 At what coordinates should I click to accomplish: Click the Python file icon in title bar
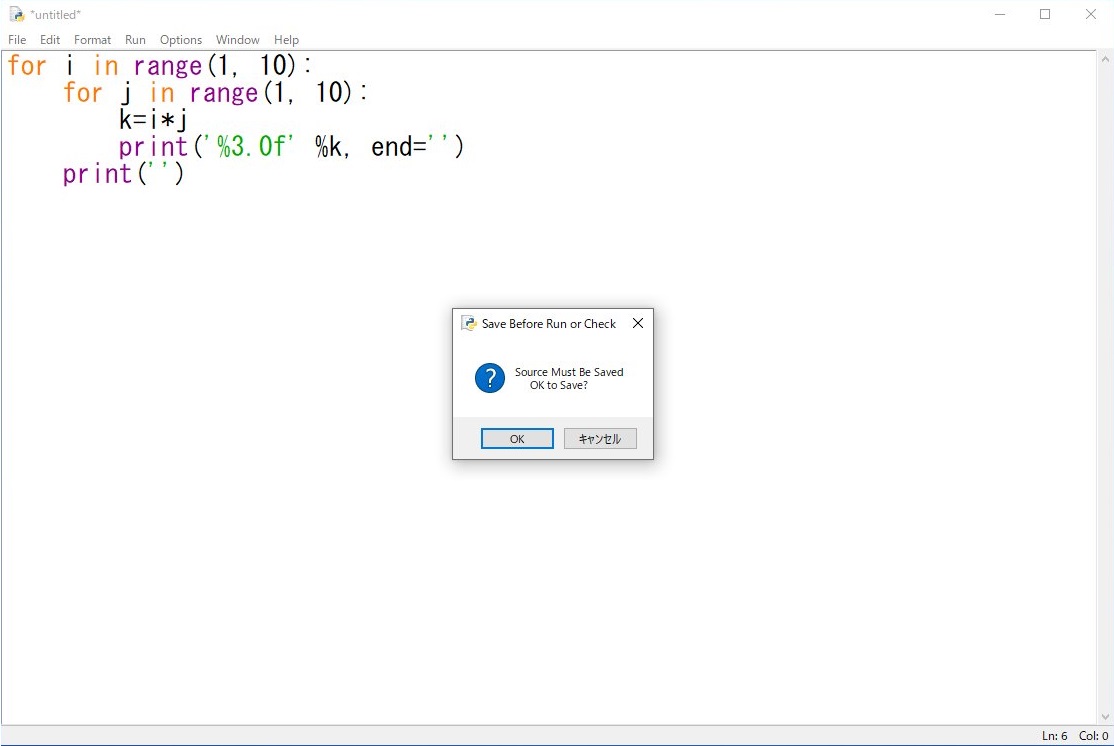click(16, 14)
